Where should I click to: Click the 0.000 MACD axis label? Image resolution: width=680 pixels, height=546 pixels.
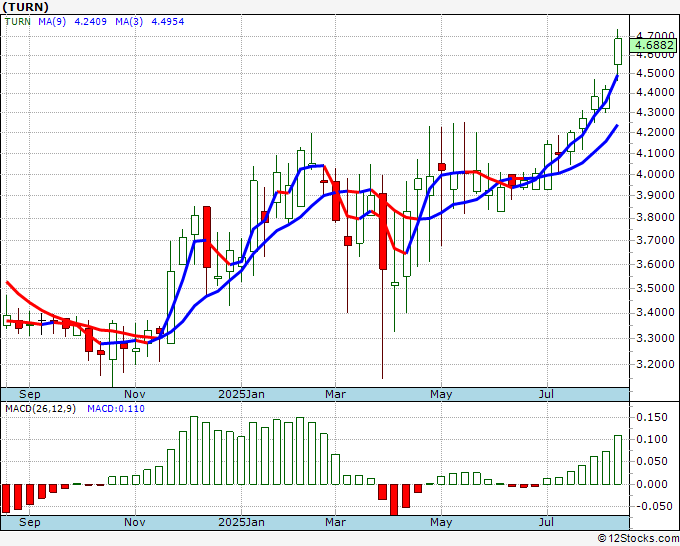tap(652, 484)
